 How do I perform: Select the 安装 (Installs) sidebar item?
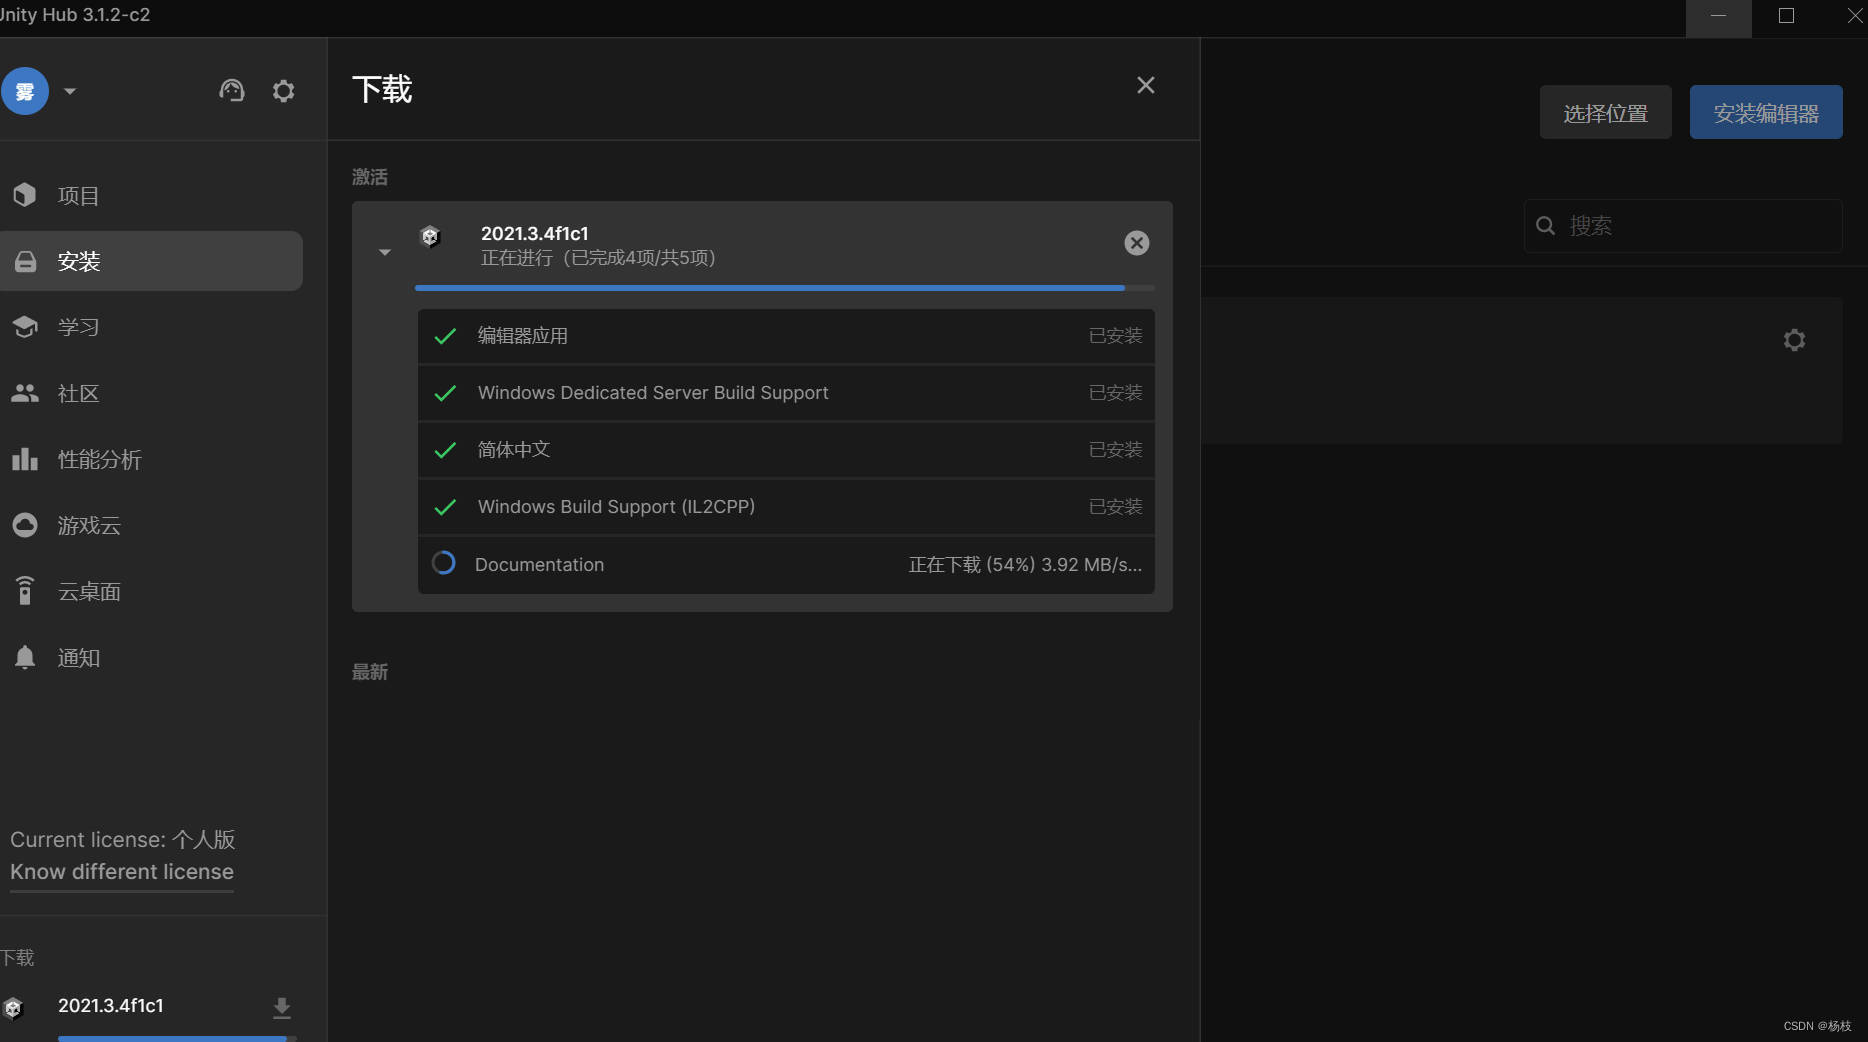pyautogui.click(x=151, y=261)
